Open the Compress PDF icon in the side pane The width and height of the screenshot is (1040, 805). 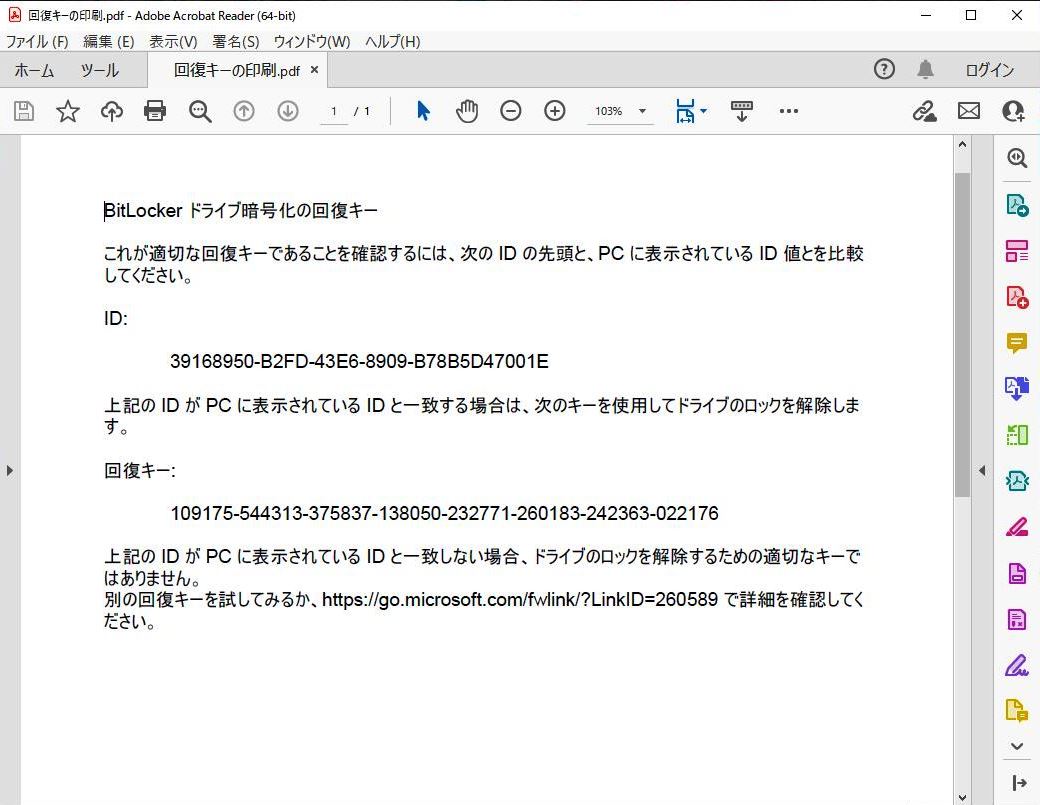tap(1017, 619)
